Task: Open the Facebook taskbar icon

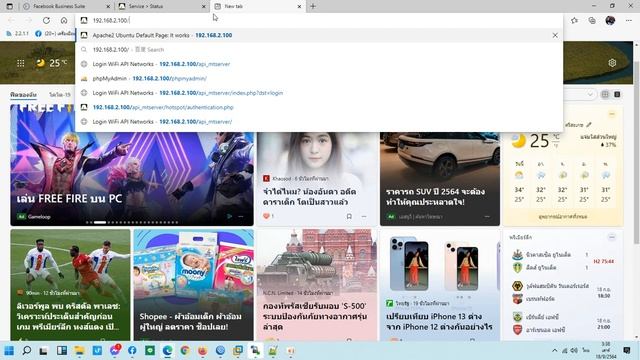Action: click(x=132, y=351)
